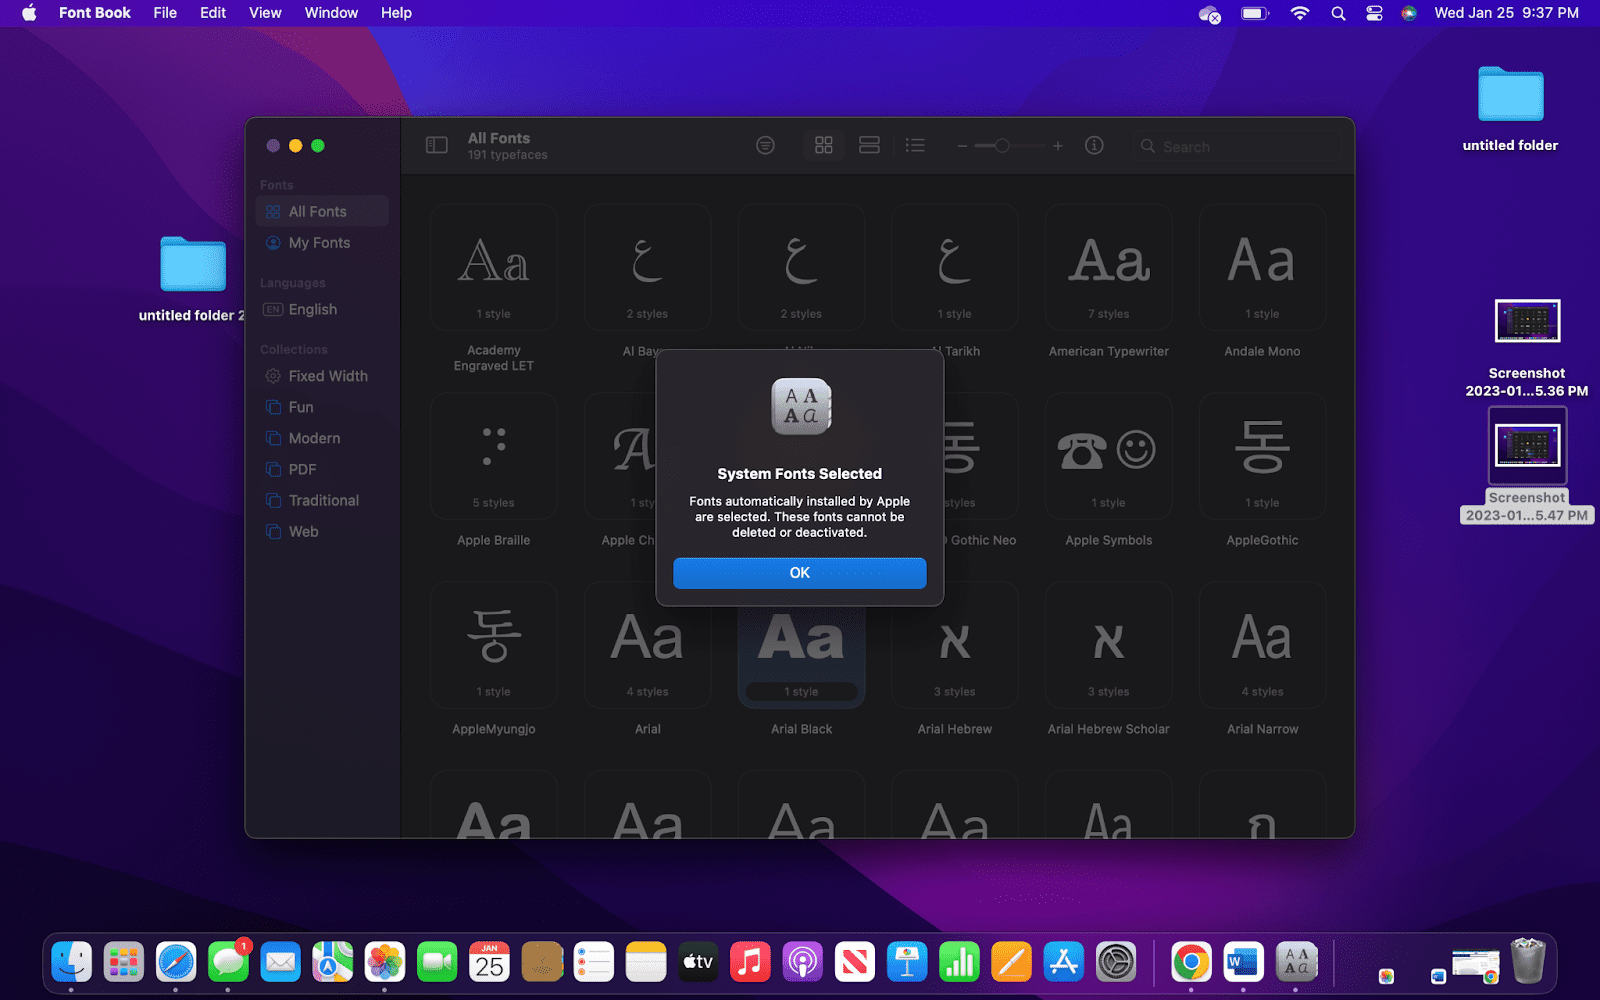1600x1000 pixels.
Task: Open Finder from the Dock
Action: tap(72, 963)
